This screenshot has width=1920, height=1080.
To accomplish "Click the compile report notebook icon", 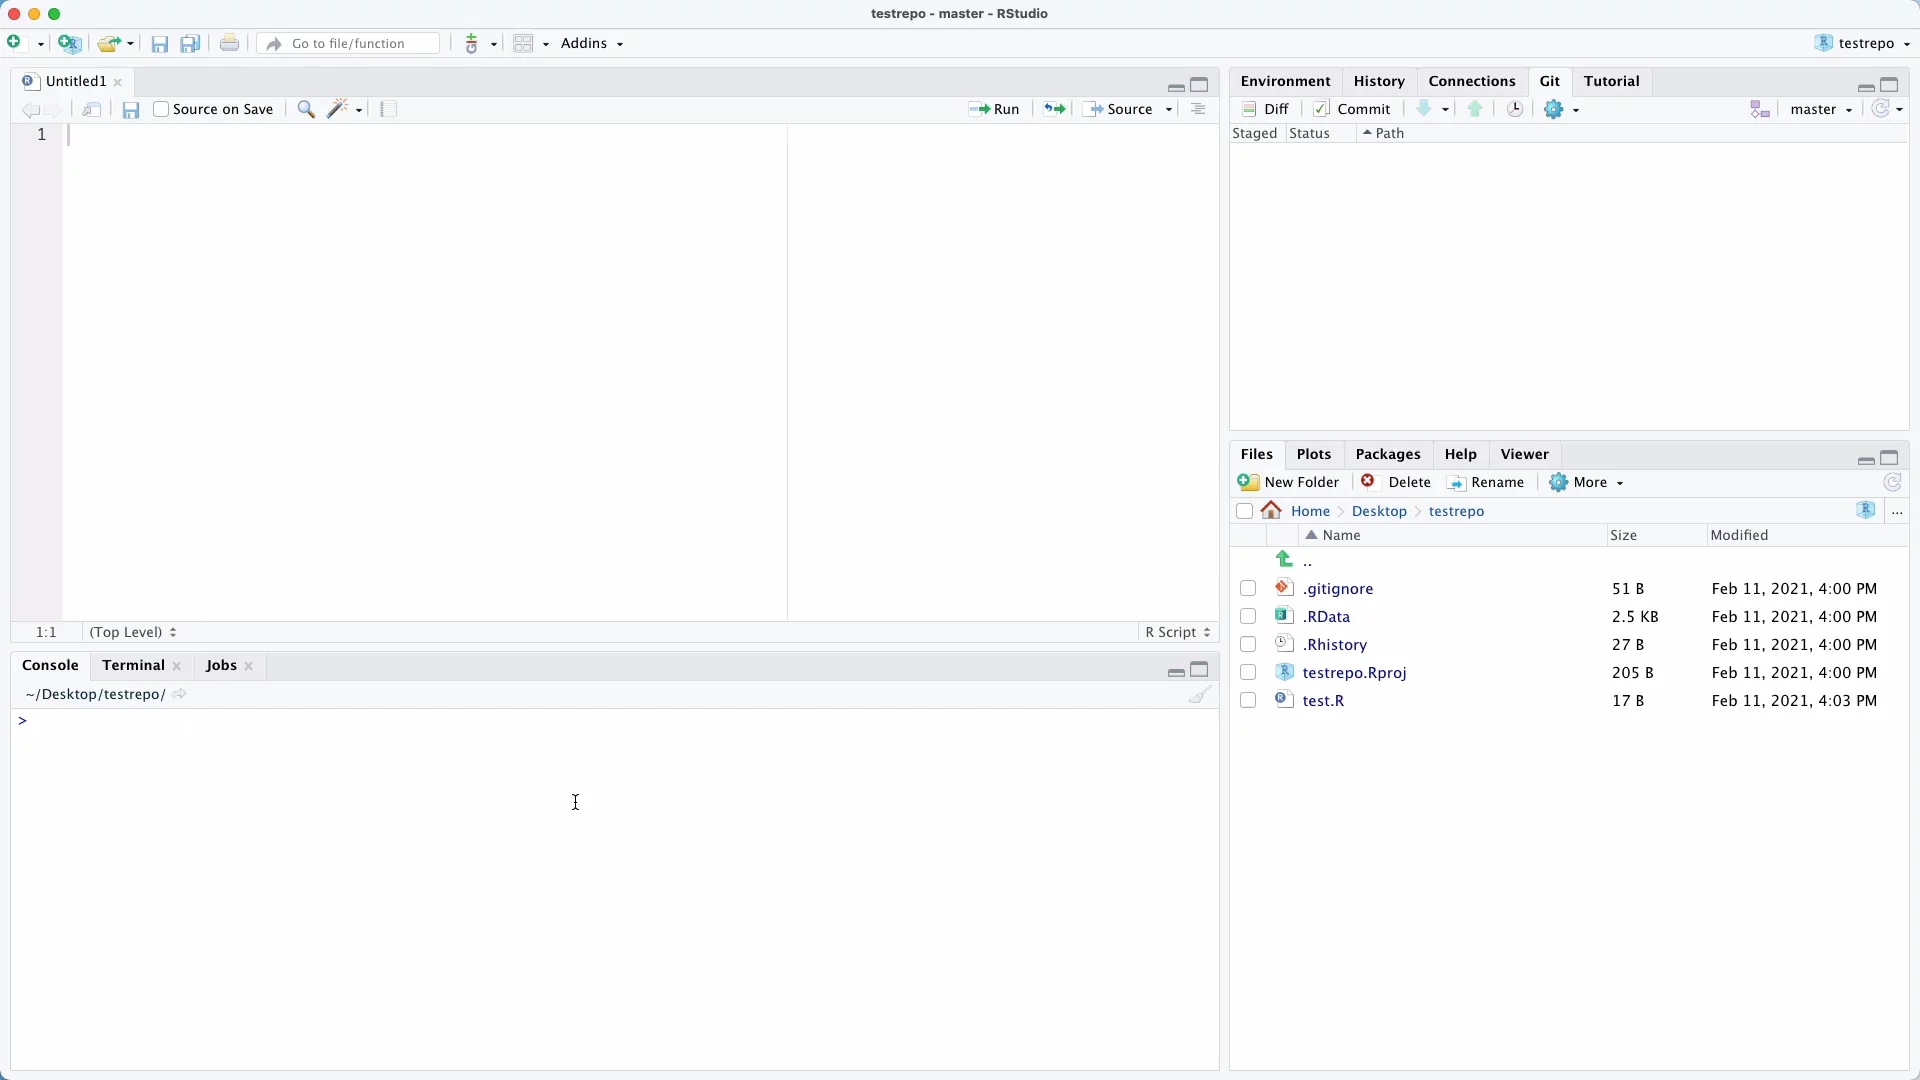I will (x=389, y=109).
